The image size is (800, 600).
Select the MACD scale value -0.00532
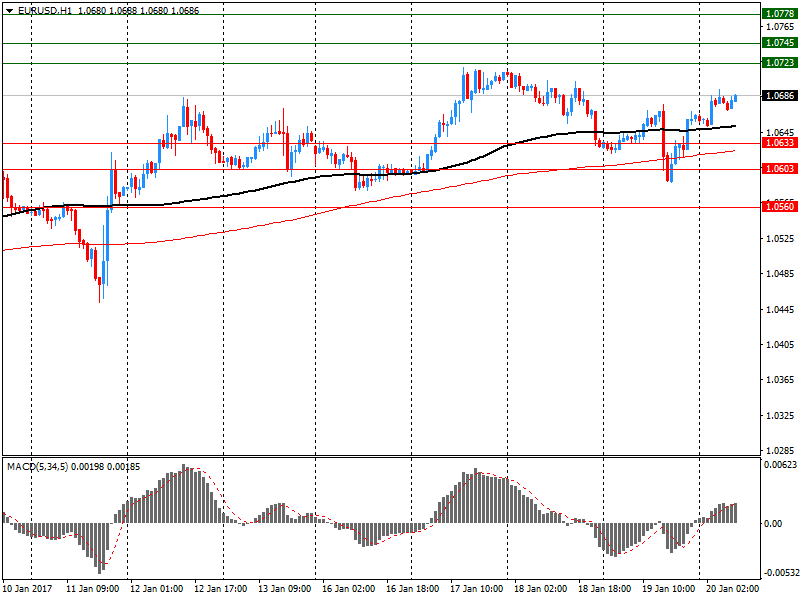click(781, 573)
